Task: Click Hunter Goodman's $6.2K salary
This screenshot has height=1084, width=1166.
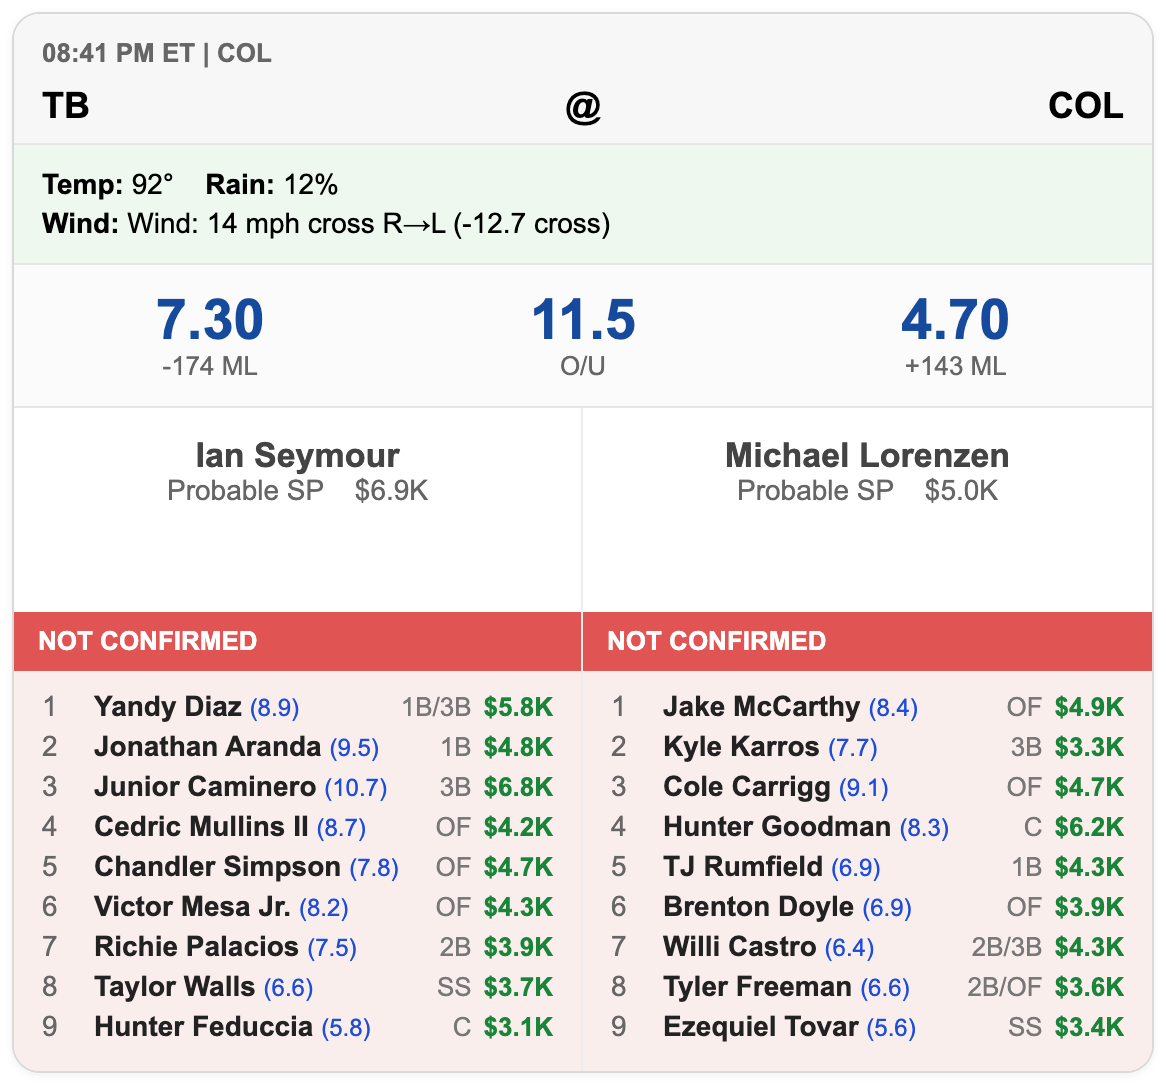Action: tap(1089, 827)
